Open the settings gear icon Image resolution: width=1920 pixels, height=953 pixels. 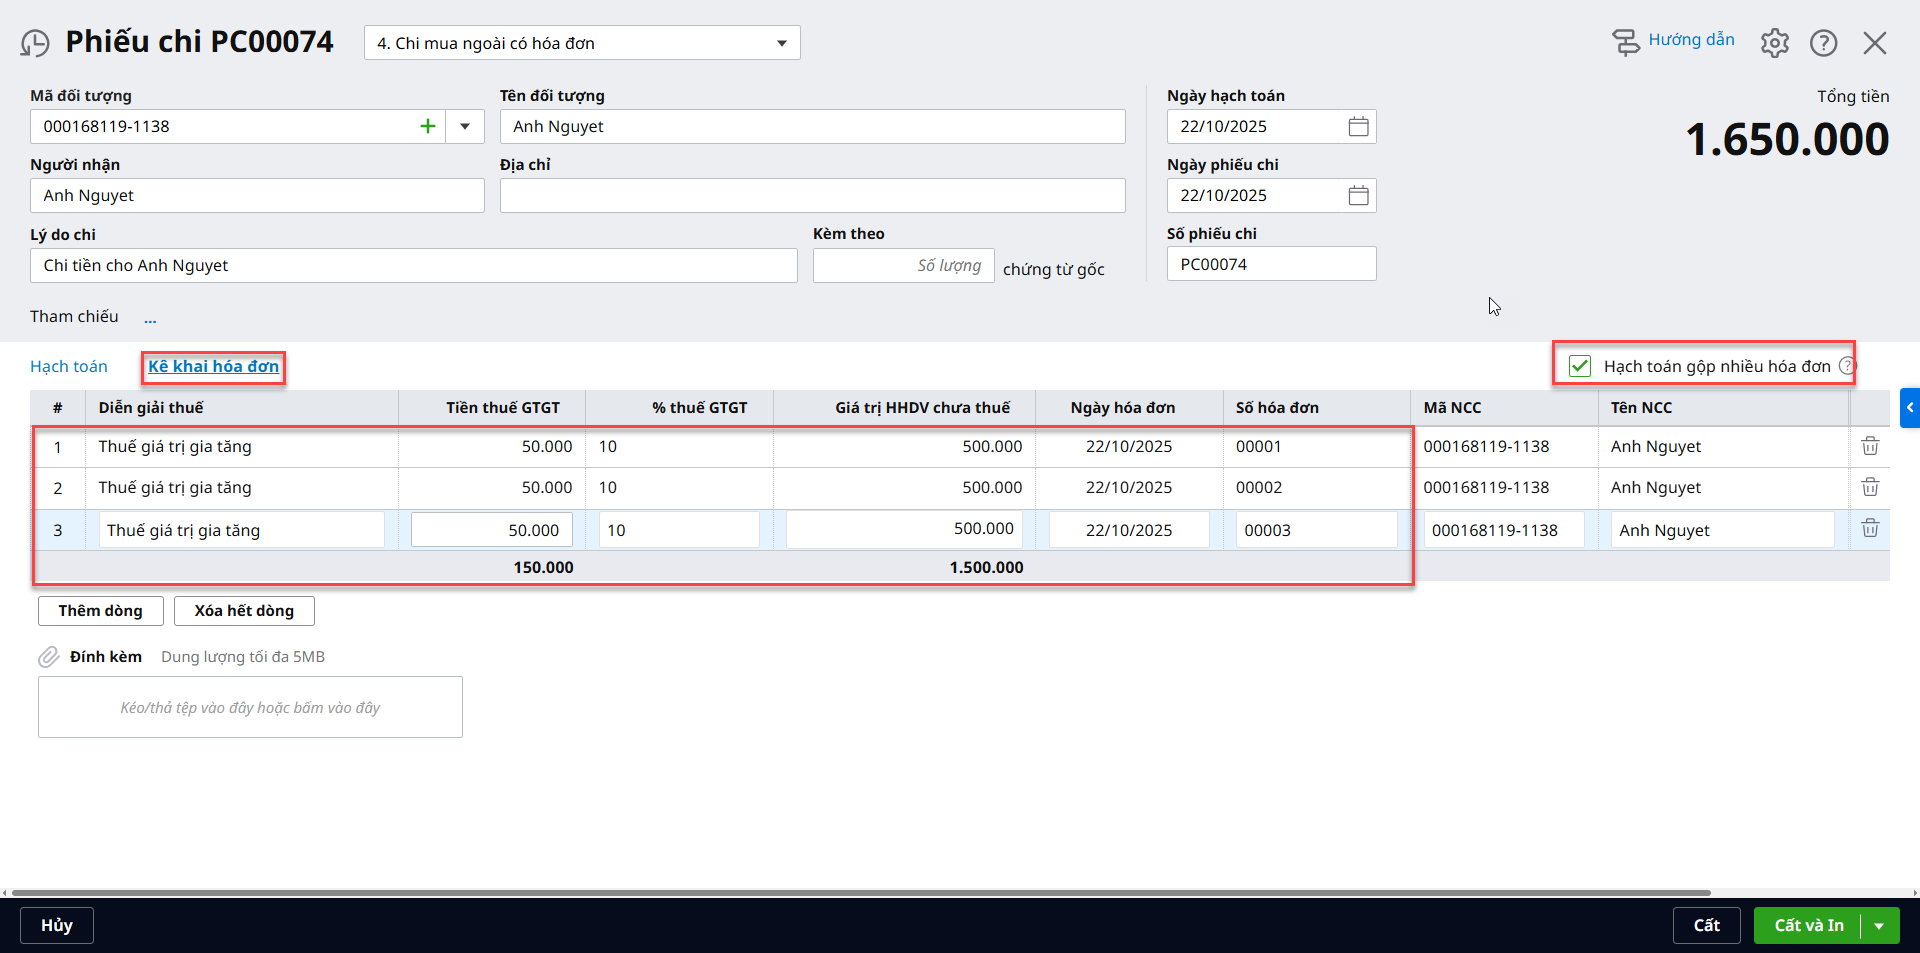(1774, 43)
